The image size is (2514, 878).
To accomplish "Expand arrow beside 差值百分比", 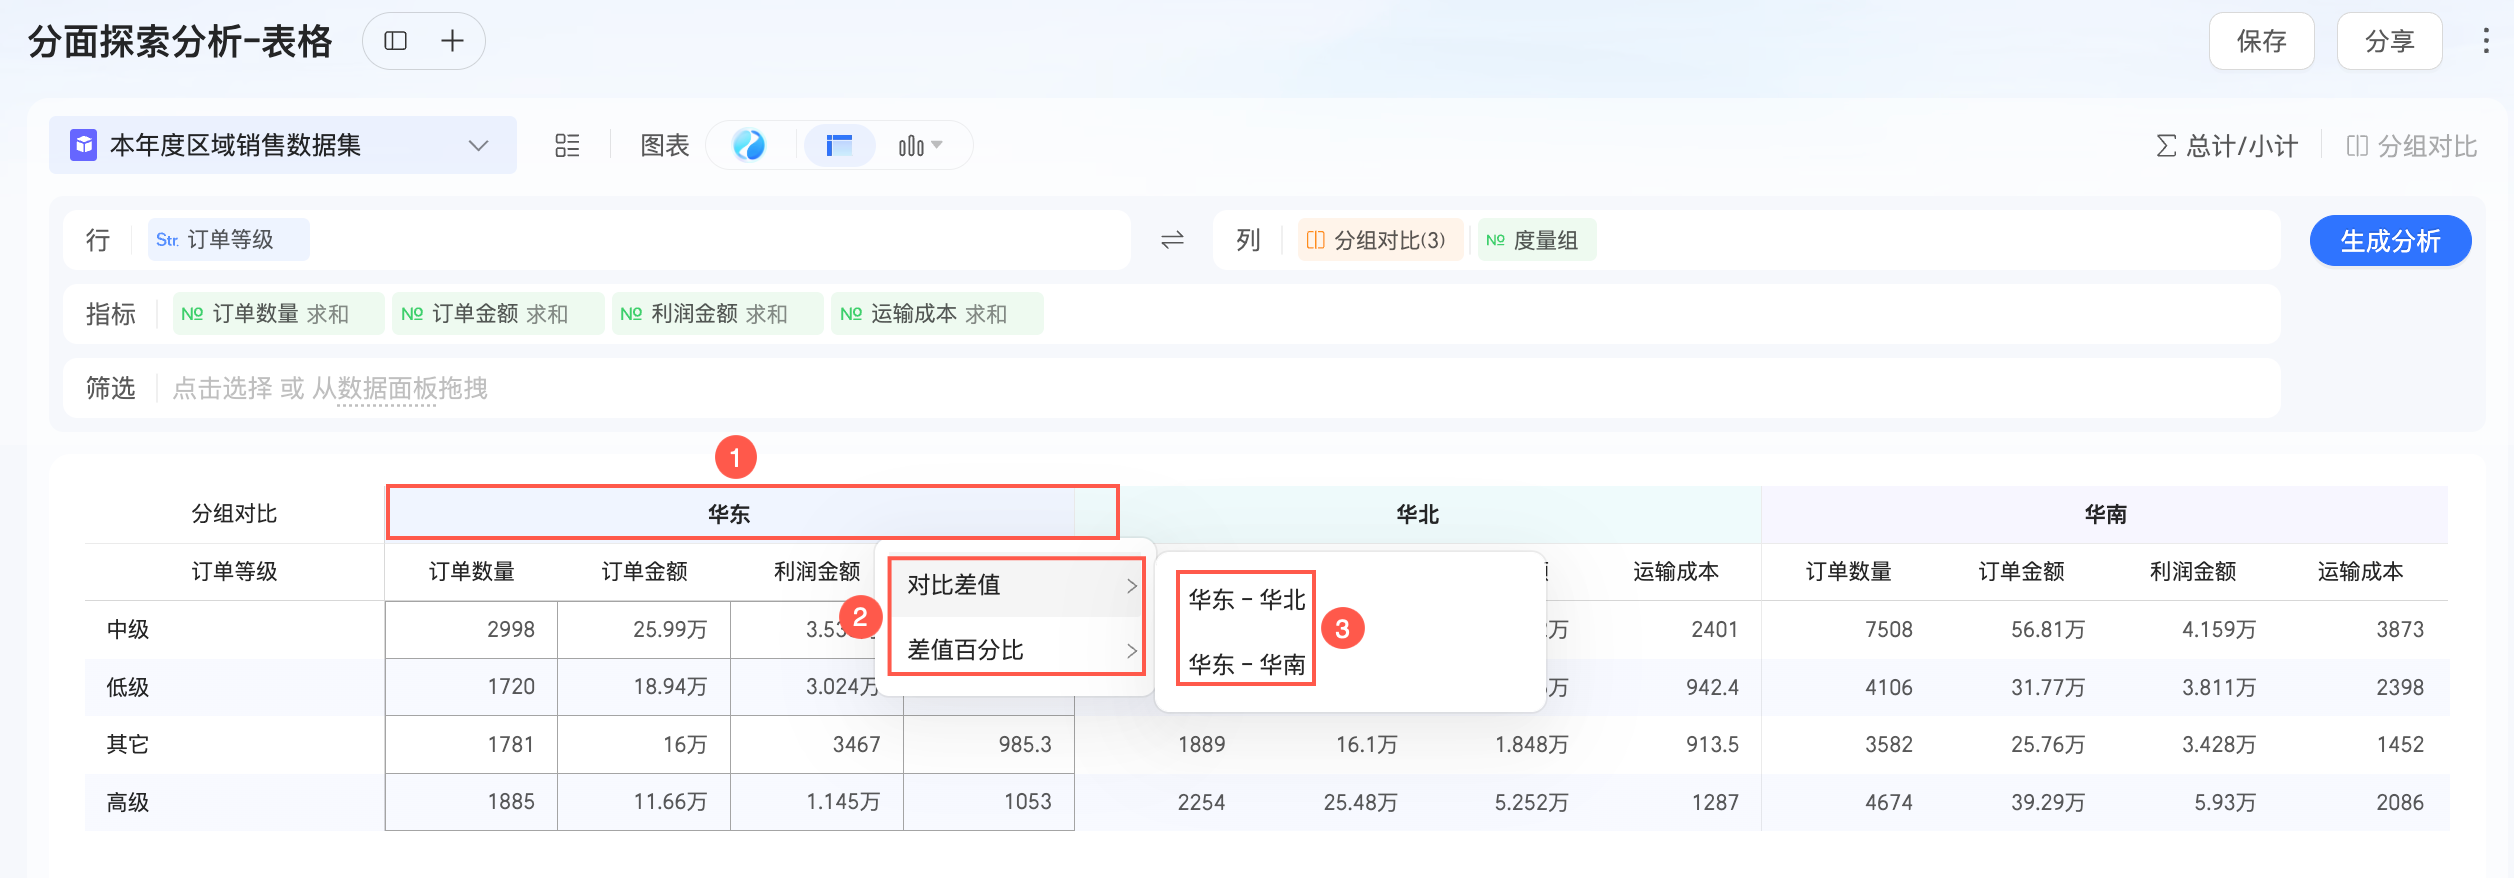I will pyautogui.click(x=1131, y=651).
